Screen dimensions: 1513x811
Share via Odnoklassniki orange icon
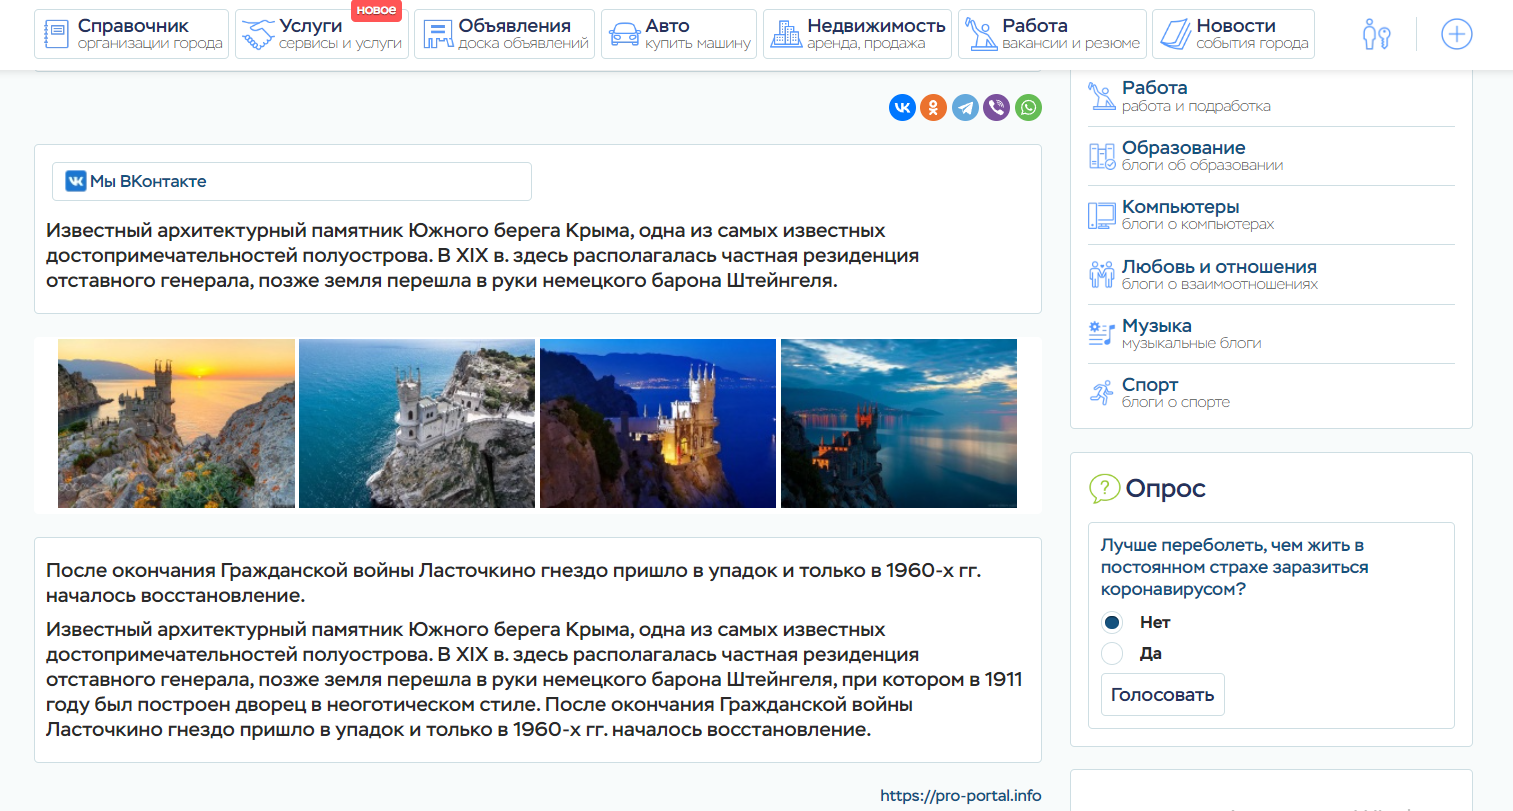933,108
